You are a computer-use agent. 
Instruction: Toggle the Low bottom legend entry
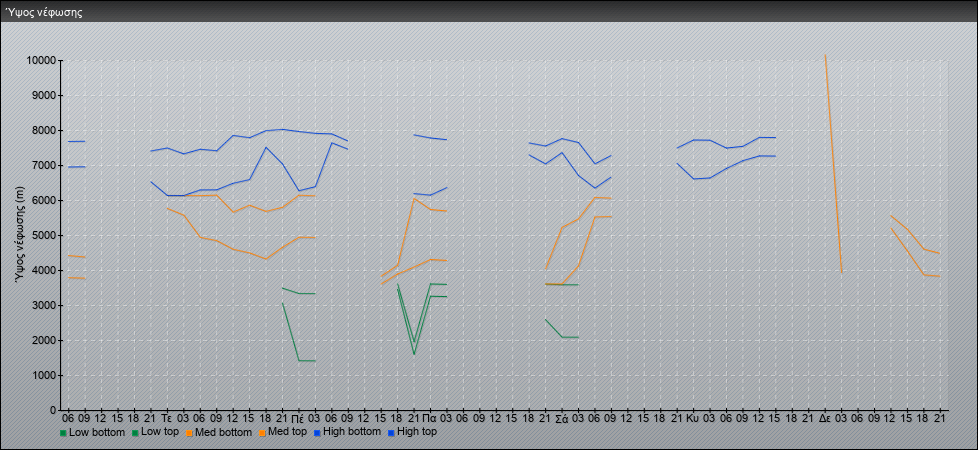(x=92, y=432)
